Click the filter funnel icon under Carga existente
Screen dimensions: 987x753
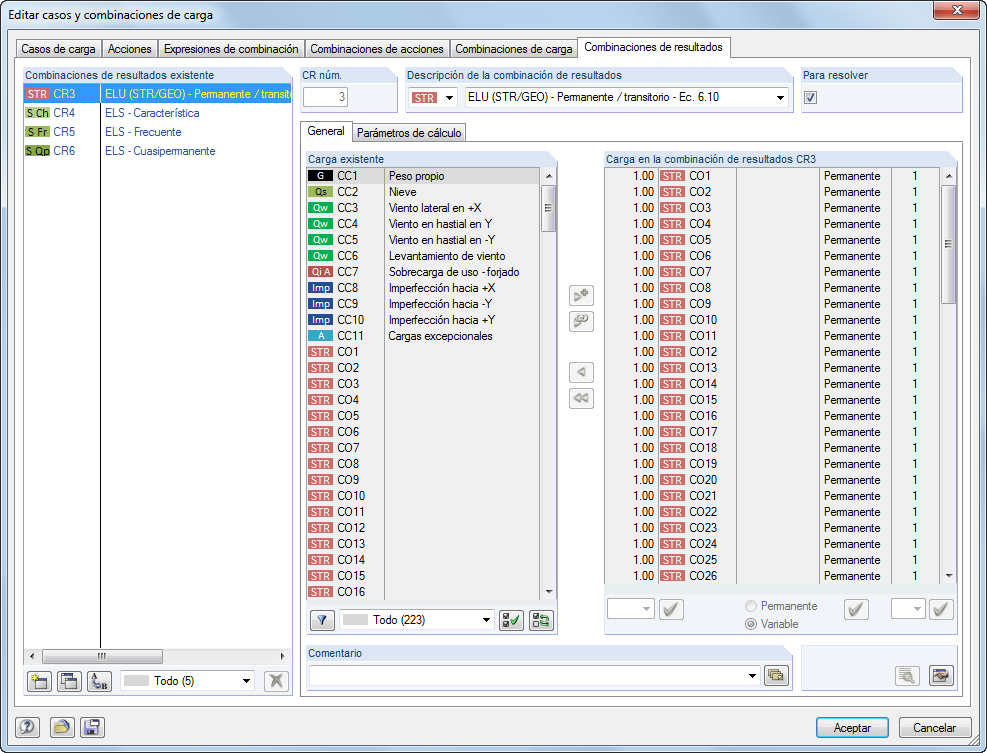322,620
